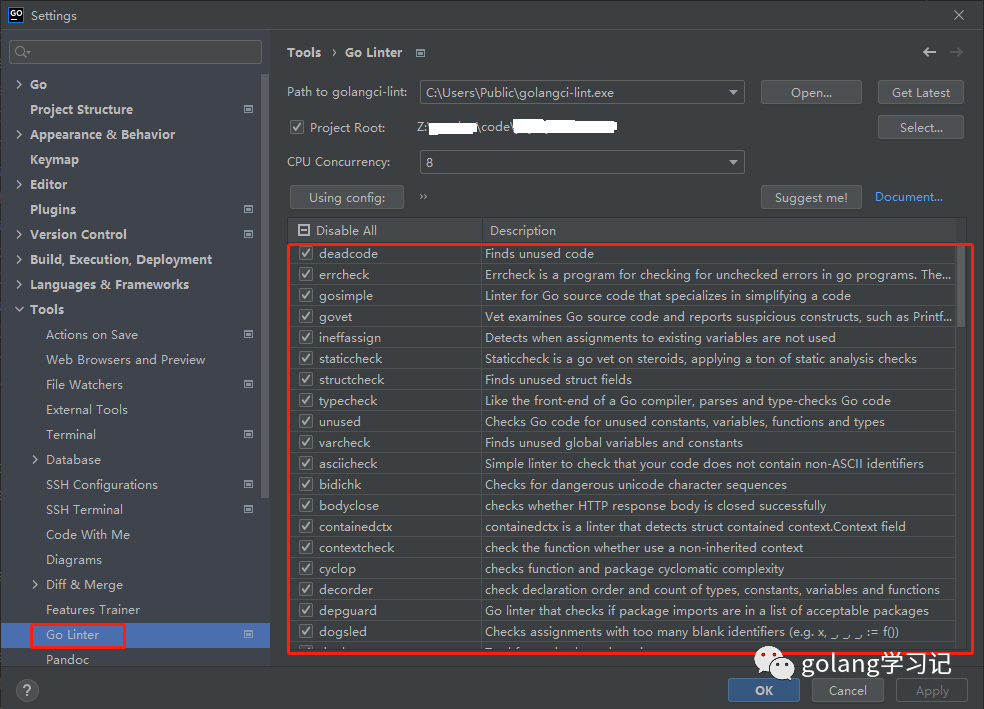The height and width of the screenshot is (709, 984).
Task: Click project-level icon next to SSH Configurations
Action: click(249, 484)
